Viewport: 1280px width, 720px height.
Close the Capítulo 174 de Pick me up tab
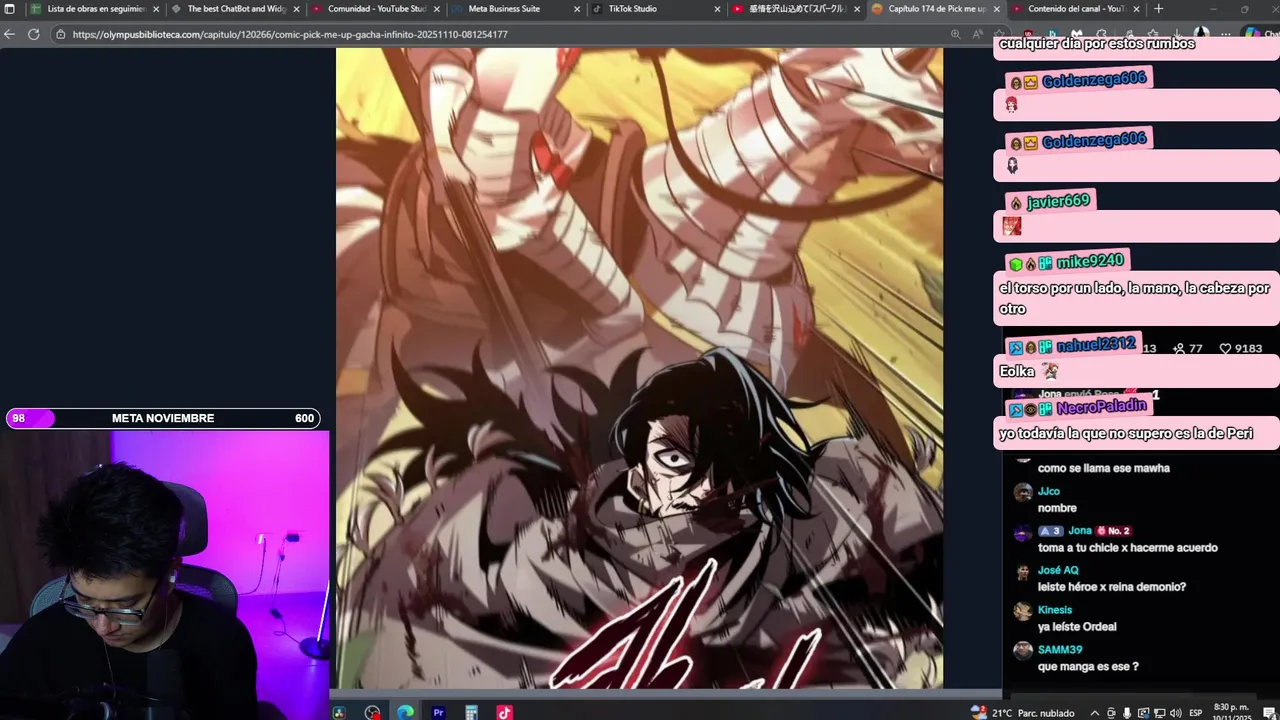coord(996,9)
